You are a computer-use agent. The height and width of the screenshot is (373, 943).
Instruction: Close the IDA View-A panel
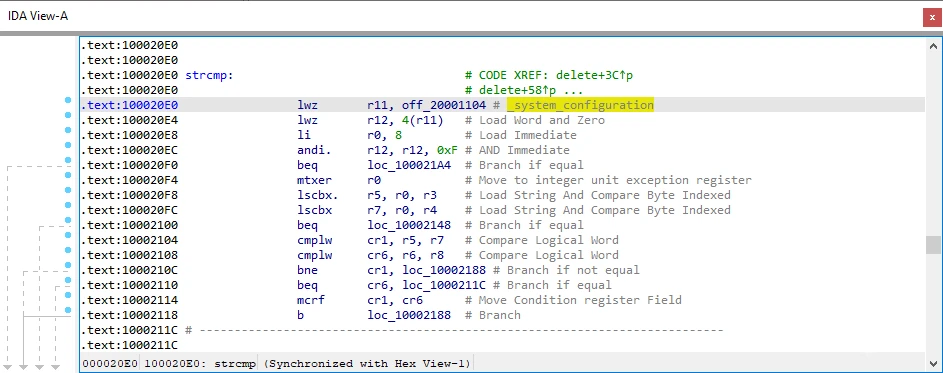tap(932, 18)
